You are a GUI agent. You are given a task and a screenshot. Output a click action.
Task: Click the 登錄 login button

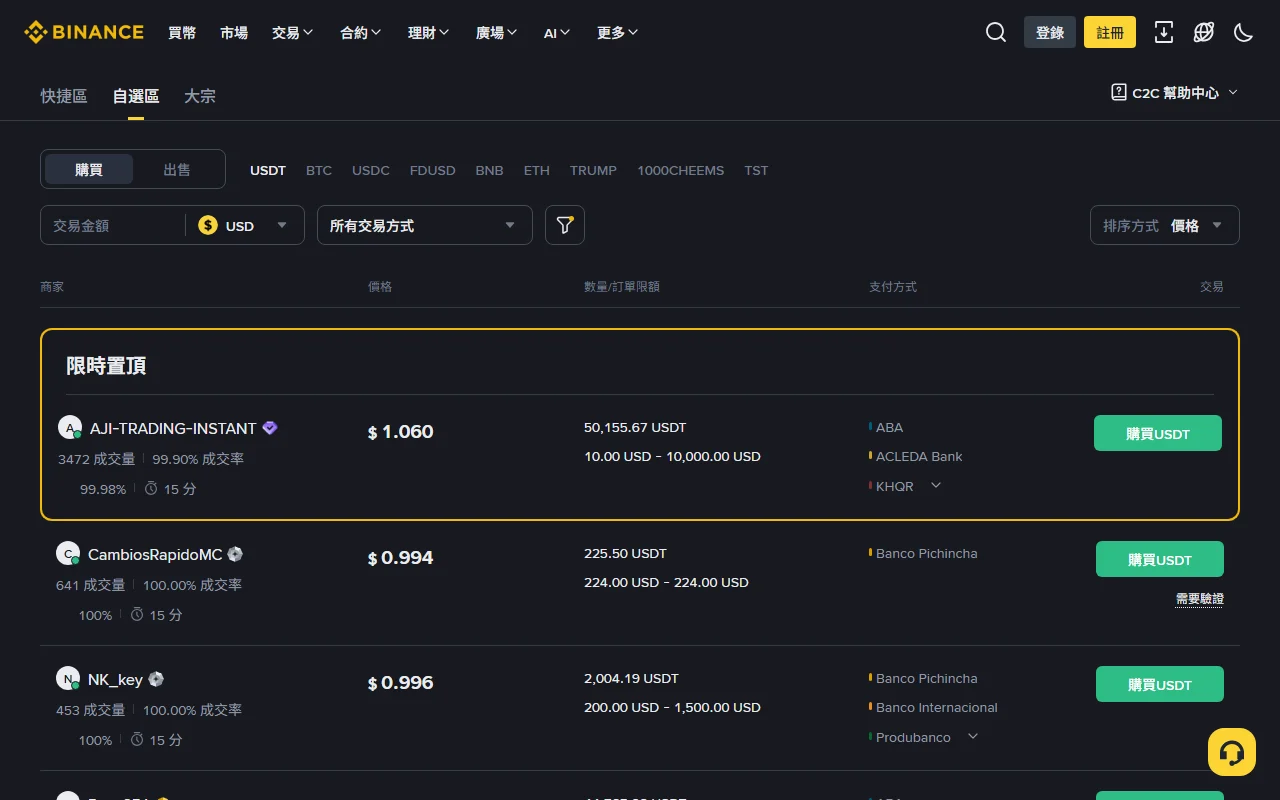1050,32
